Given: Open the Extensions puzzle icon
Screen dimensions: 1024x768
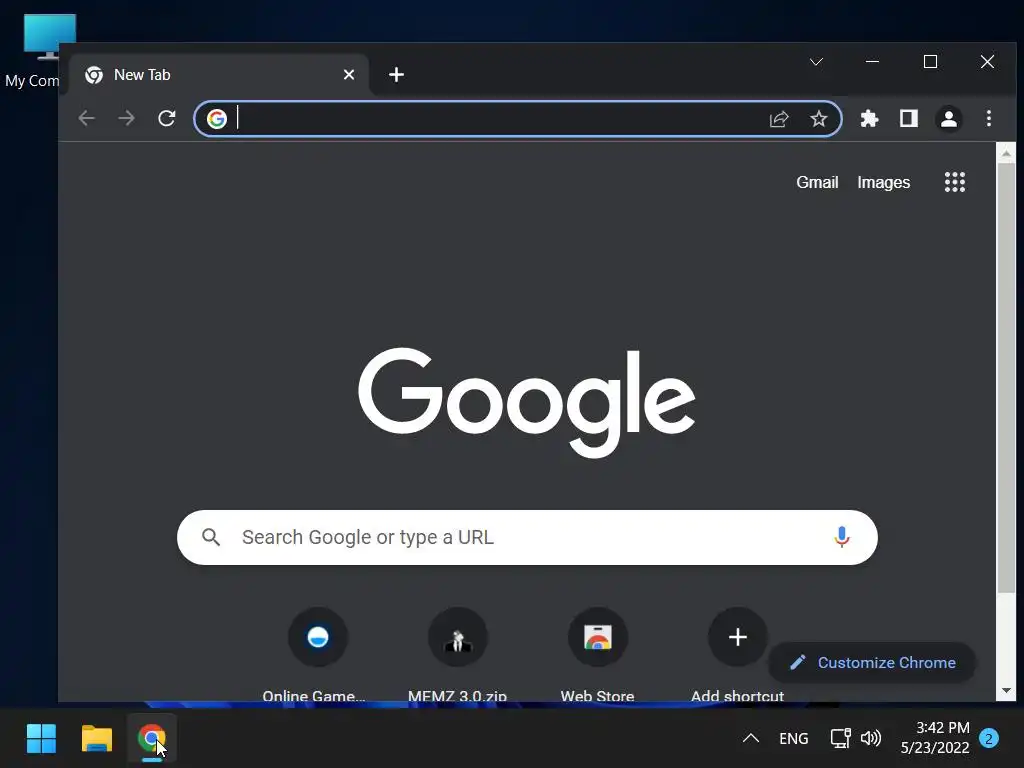Looking at the screenshot, I should point(869,118).
